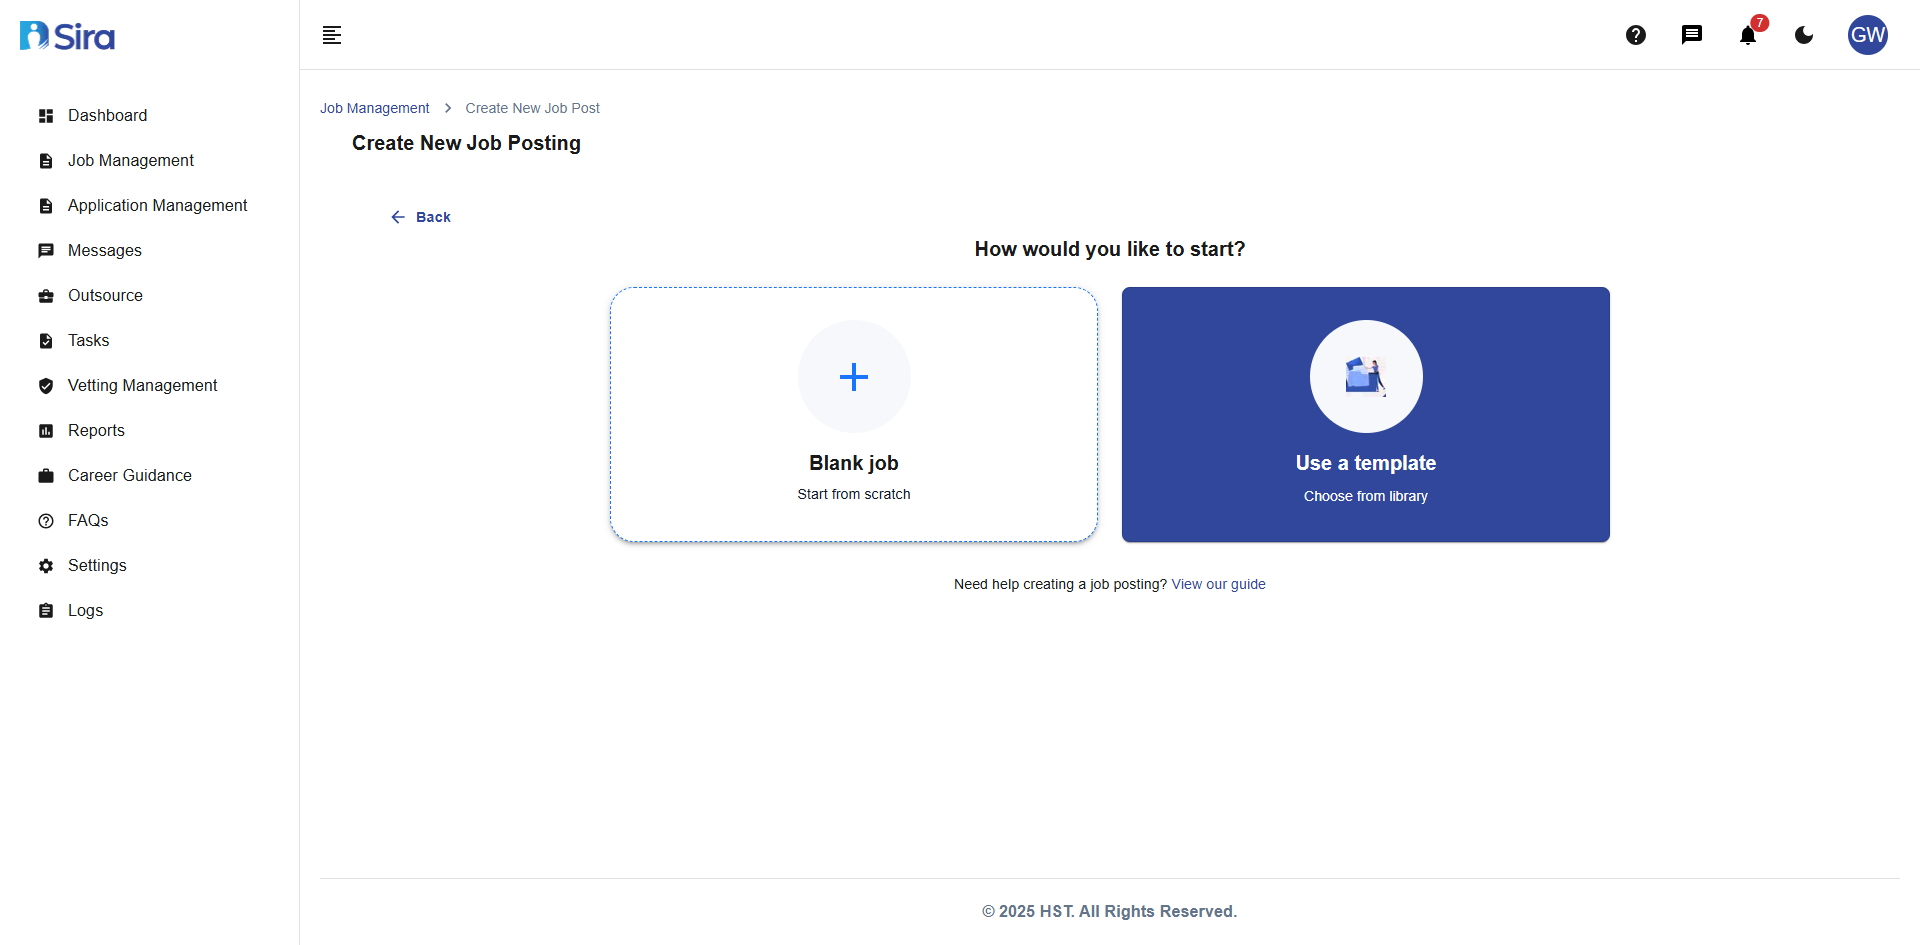The image size is (1920, 945).
Task: Select the Career Guidance icon
Action: click(45, 475)
